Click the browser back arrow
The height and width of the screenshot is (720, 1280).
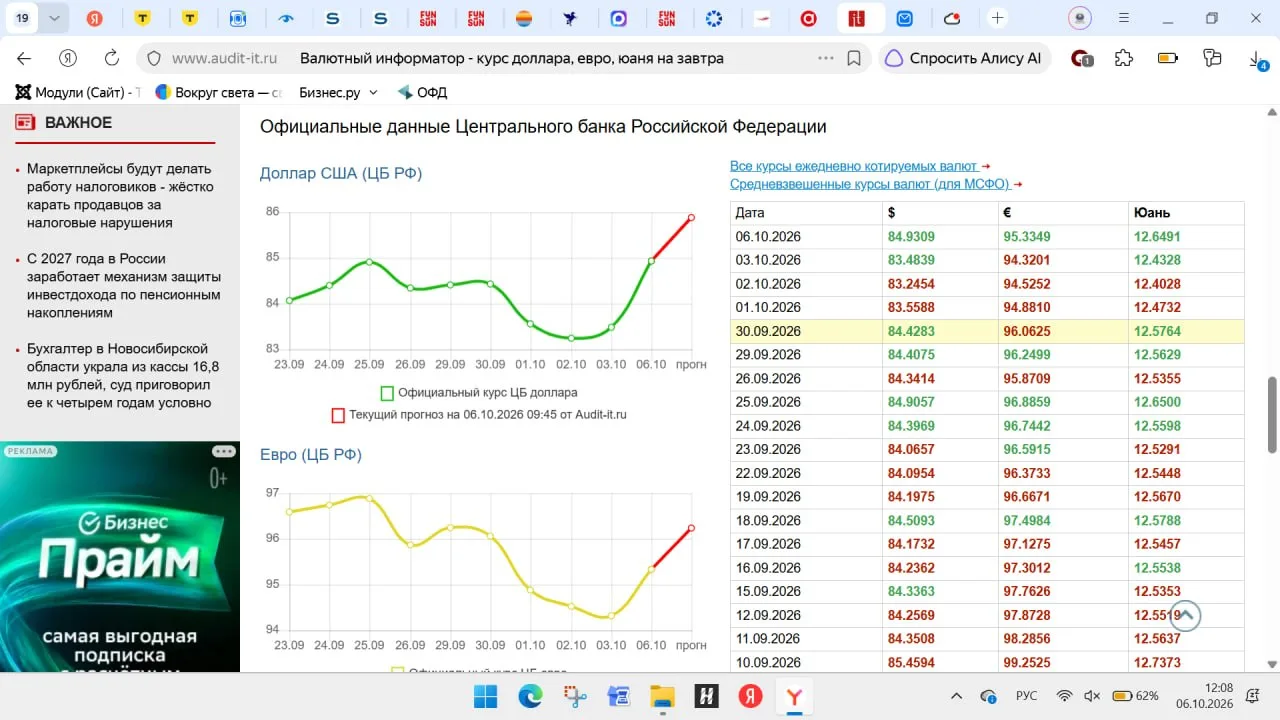[x=24, y=58]
